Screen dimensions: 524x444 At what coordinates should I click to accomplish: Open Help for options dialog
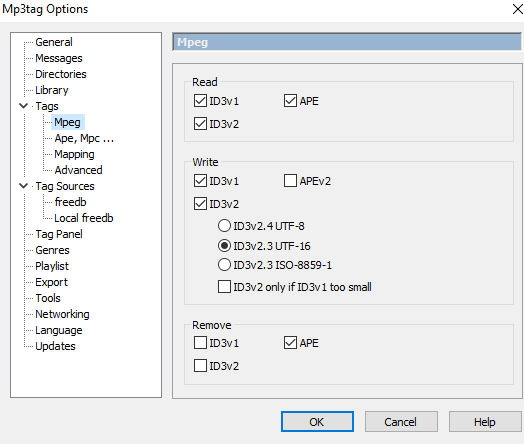[x=485, y=422]
